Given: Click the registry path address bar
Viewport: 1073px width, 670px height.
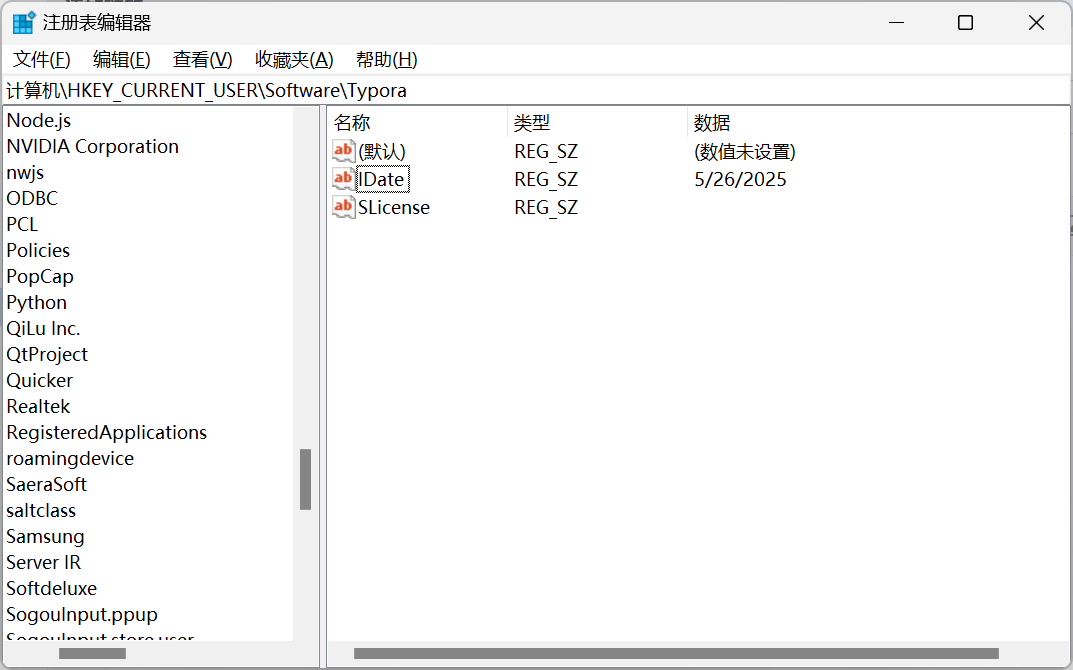Looking at the screenshot, I should click(x=536, y=90).
